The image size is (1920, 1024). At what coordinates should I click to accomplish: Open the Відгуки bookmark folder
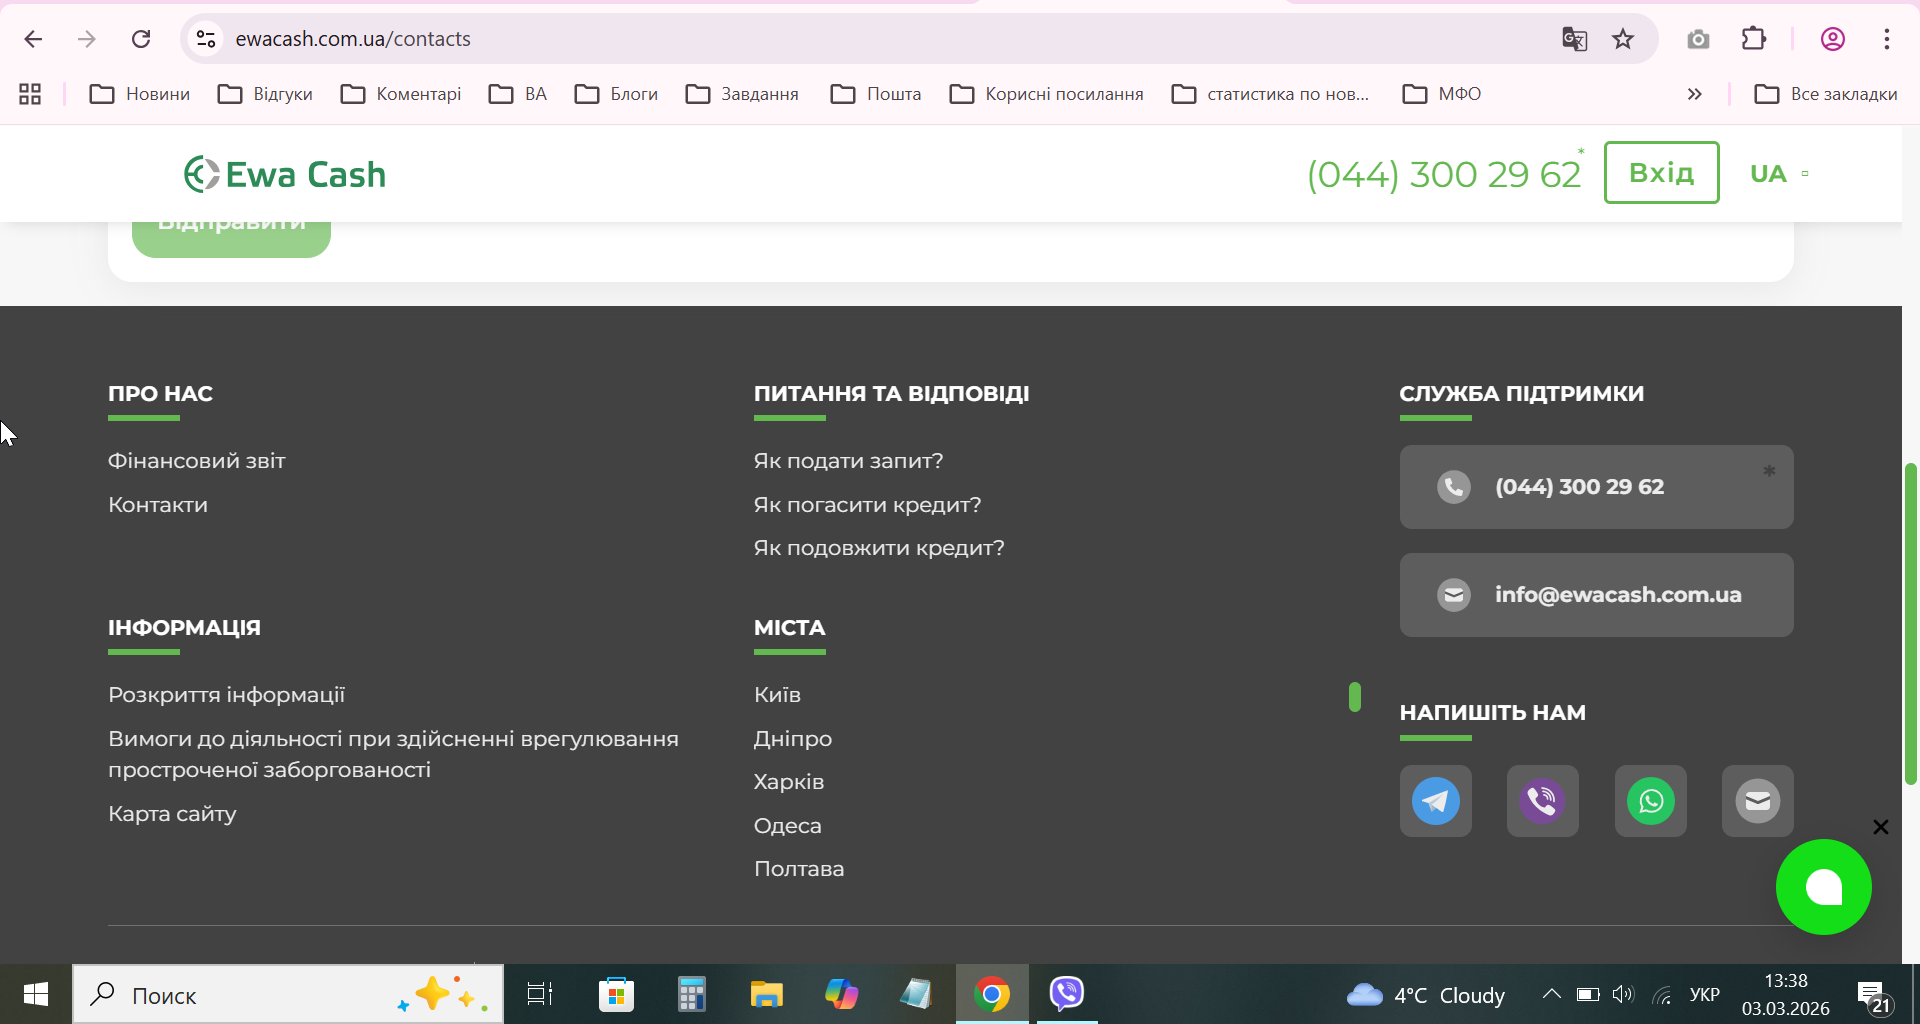pos(265,94)
